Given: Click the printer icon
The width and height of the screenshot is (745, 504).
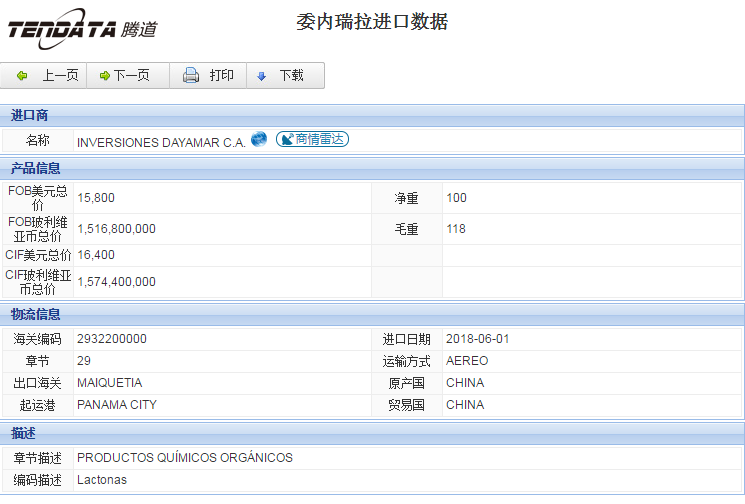Looking at the screenshot, I should (x=191, y=76).
